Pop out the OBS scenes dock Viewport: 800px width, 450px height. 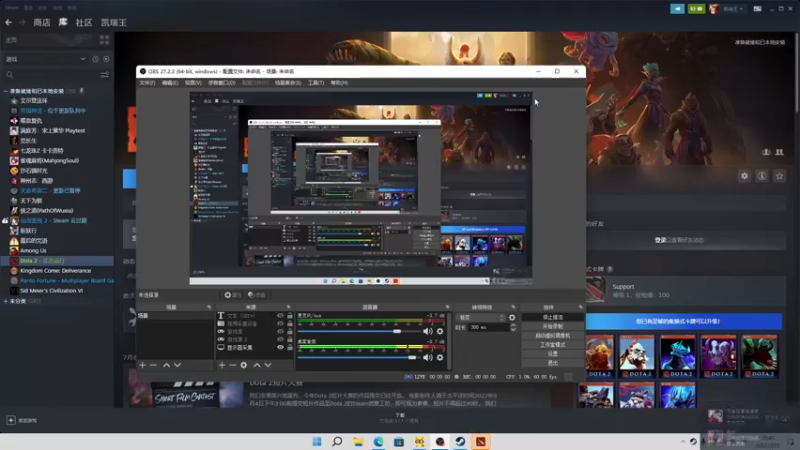pyautogui.click(x=209, y=307)
